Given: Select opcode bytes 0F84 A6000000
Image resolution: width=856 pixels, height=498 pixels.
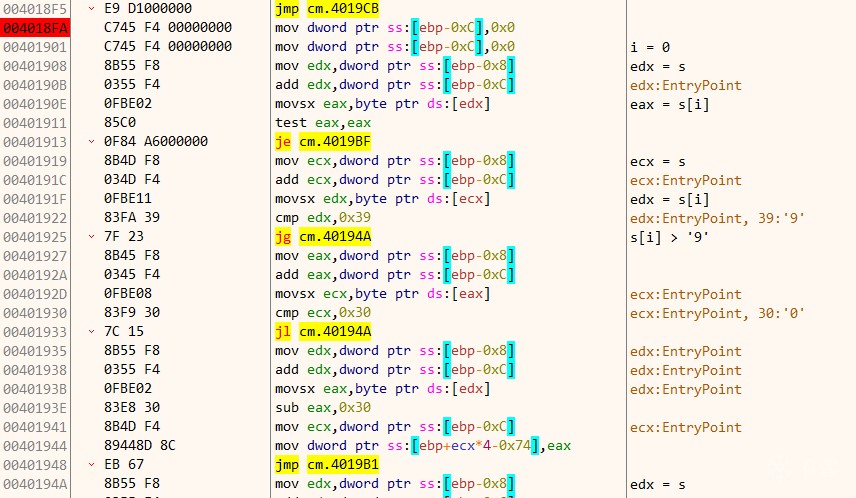Looking at the screenshot, I should click(x=156, y=141).
